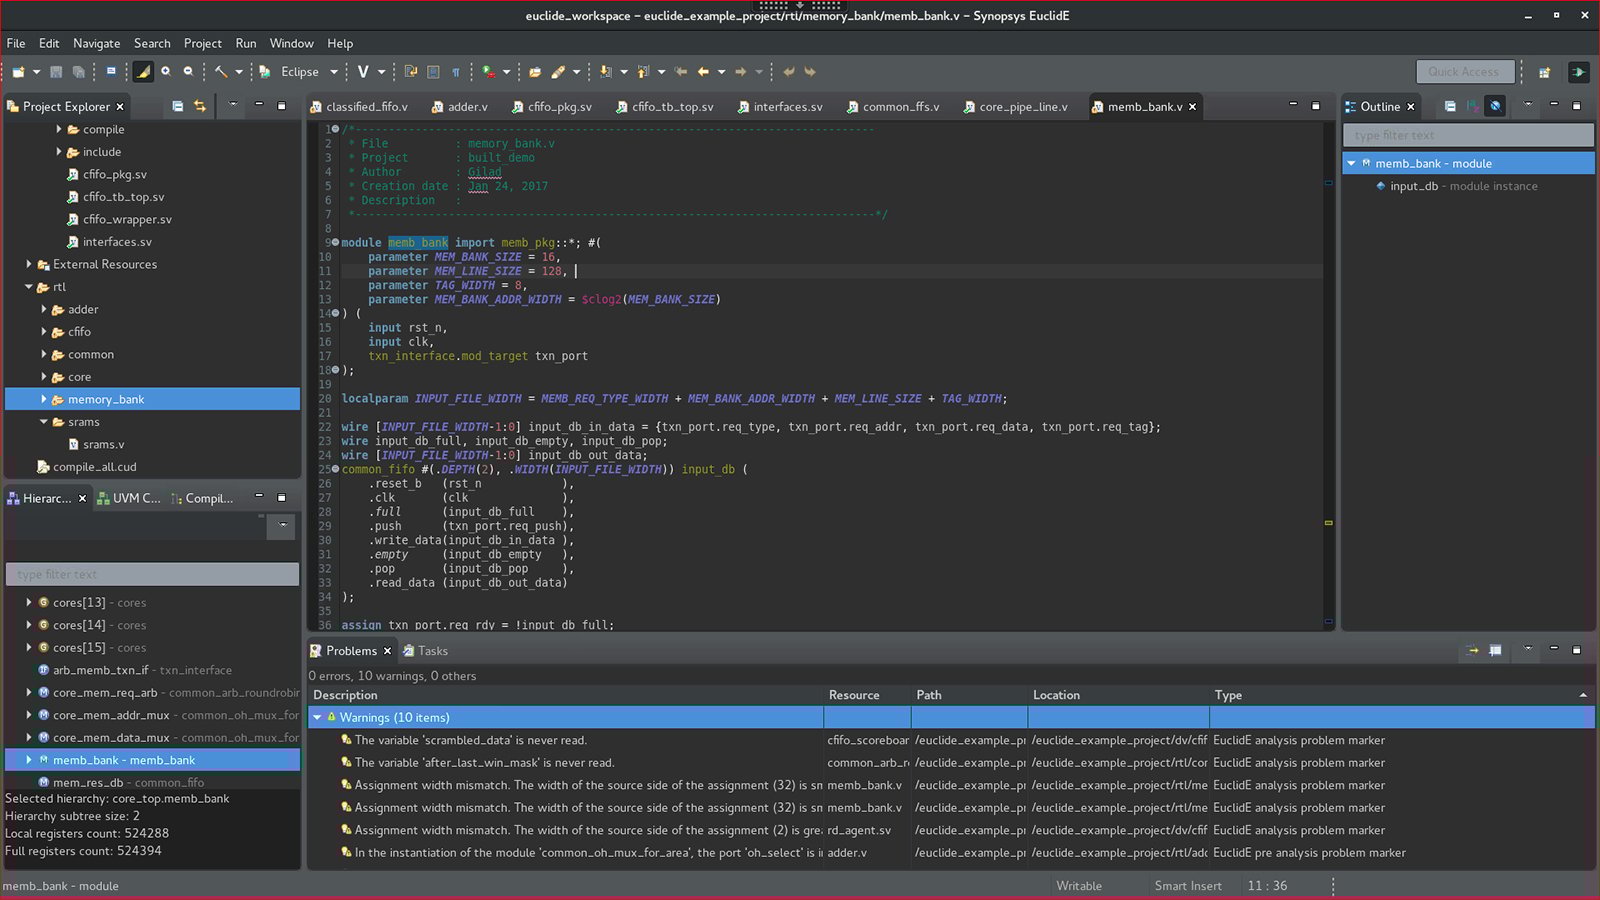Collapse the Warnings (10 items) group
This screenshot has width=1600, height=900.
tap(317, 717)
